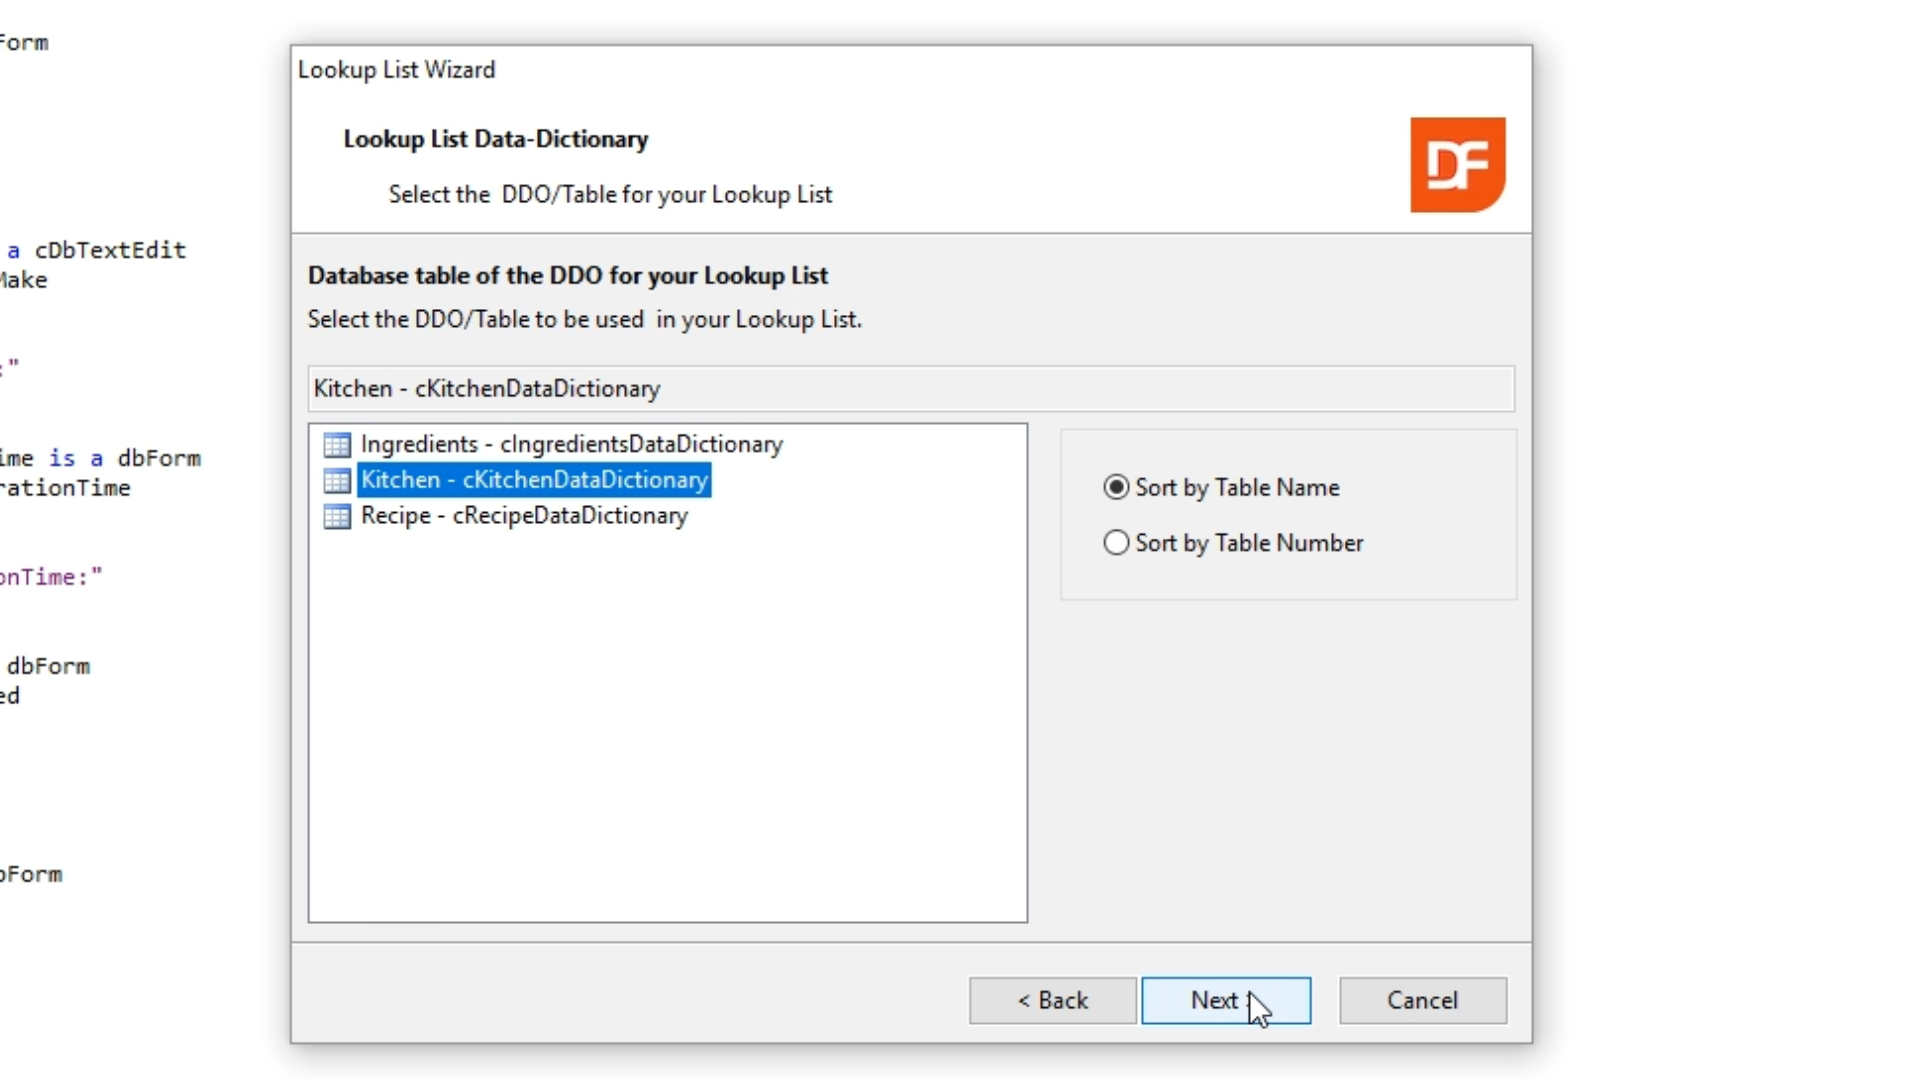Click rationTime text in background code
The width and height of the screenshot is (1920, 1080).
65,488
